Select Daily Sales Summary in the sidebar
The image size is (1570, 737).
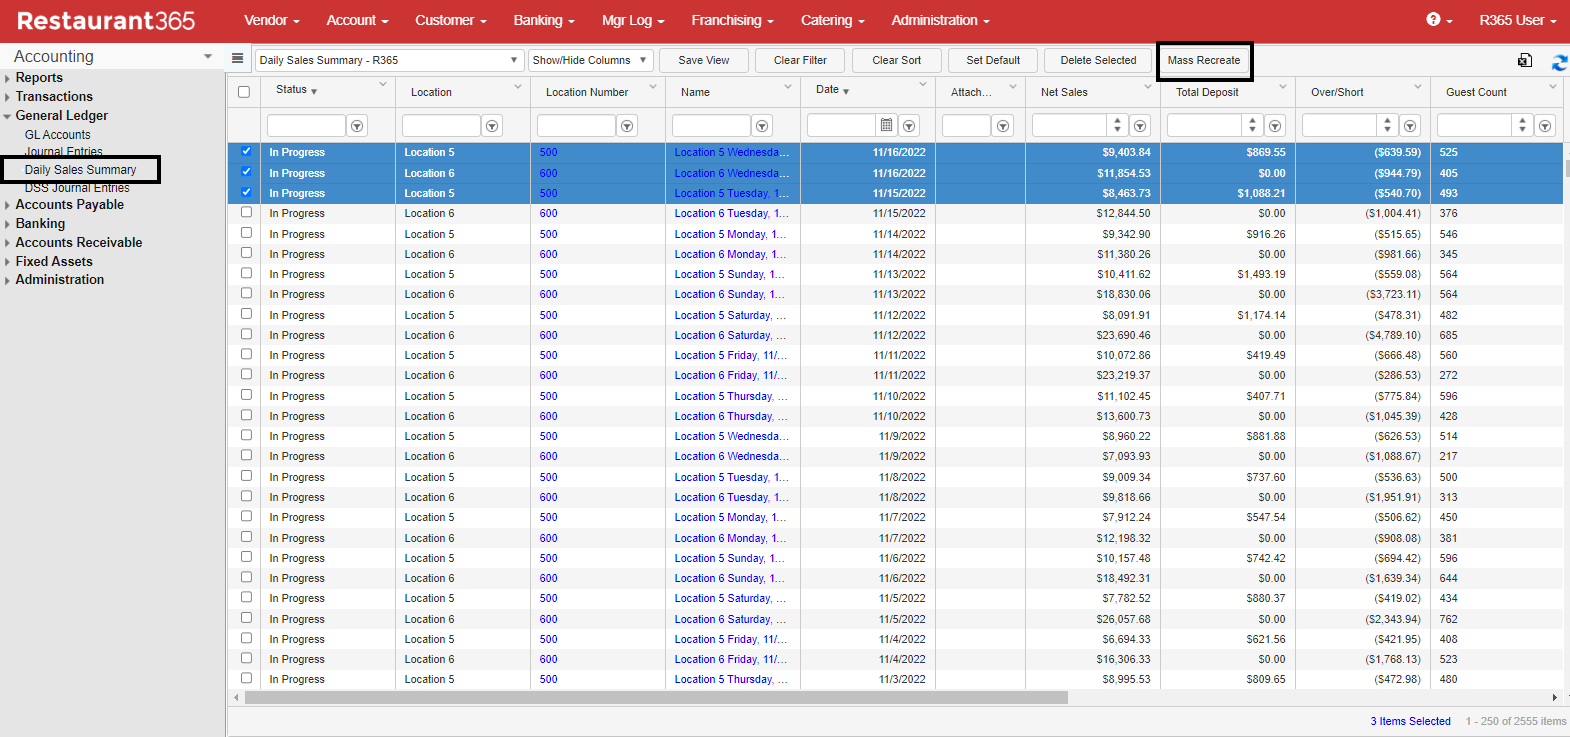tap(80, 170)
